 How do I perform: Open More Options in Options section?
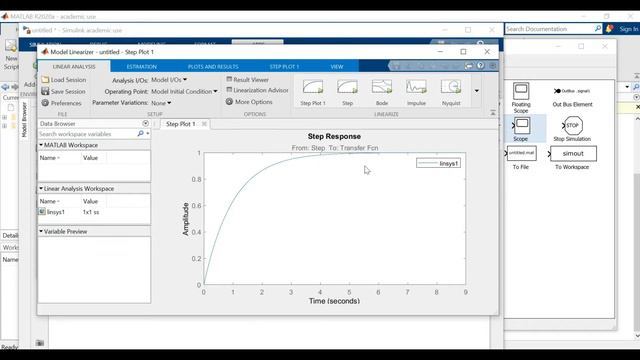tap(249, 102)
